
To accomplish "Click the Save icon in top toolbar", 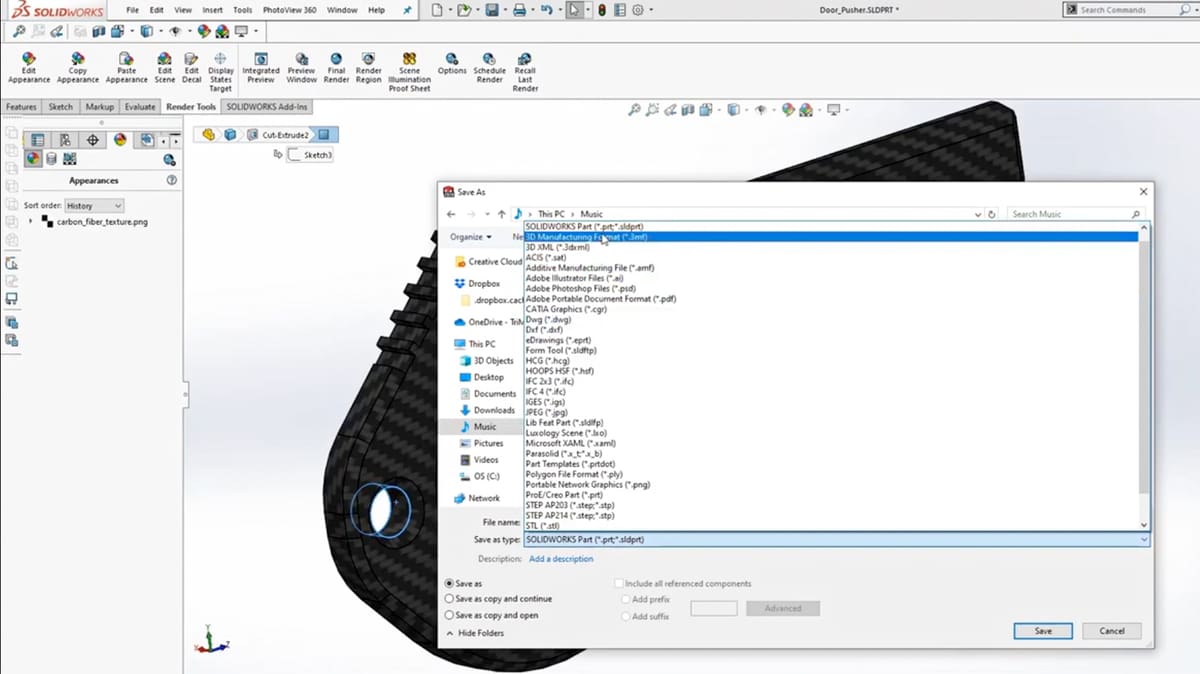I will pyautogui.click(x=491, y=10).
